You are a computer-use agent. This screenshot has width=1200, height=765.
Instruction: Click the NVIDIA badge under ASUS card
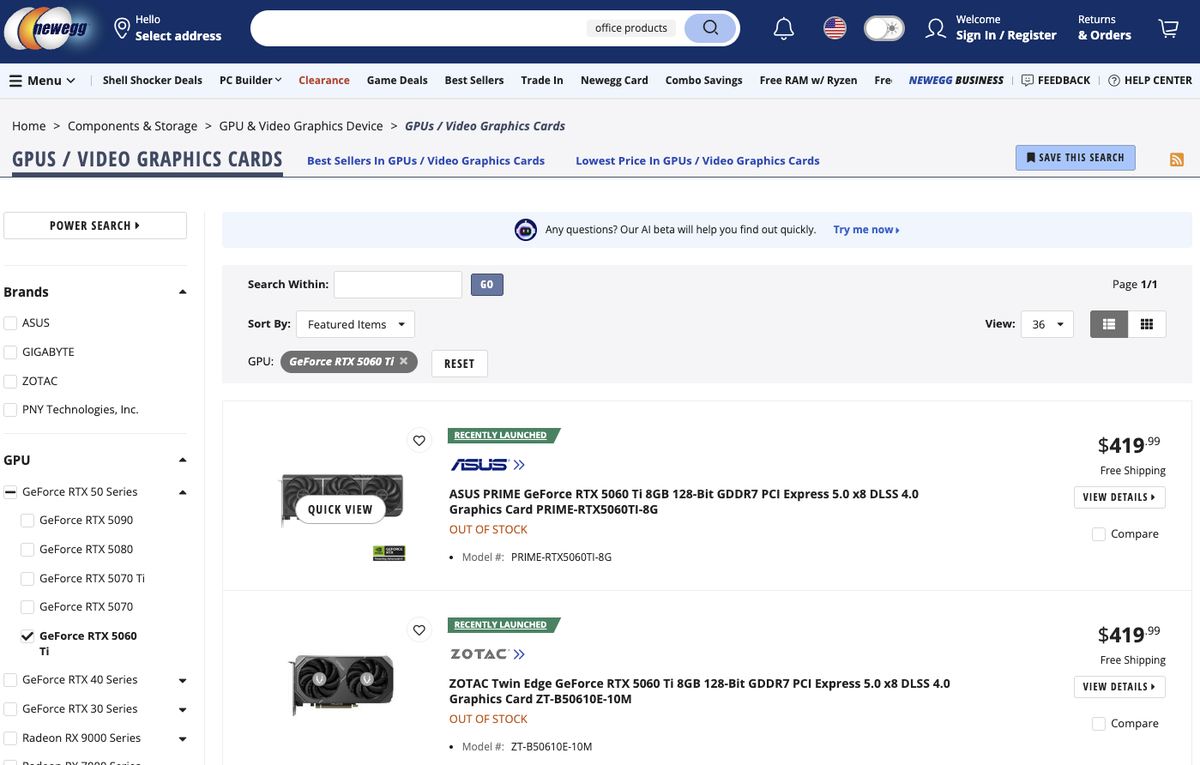[389, 552]
